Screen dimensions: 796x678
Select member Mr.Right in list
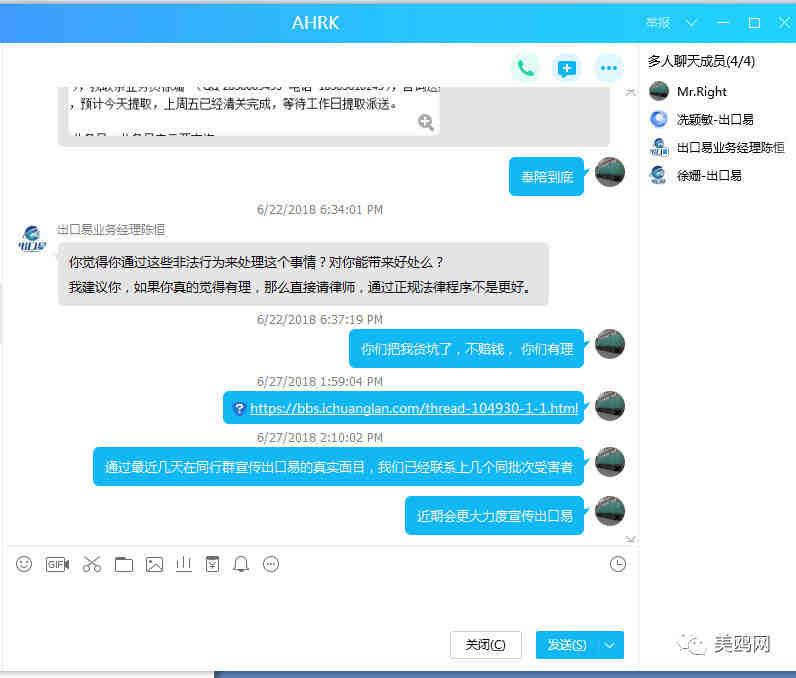click(702, 91)
